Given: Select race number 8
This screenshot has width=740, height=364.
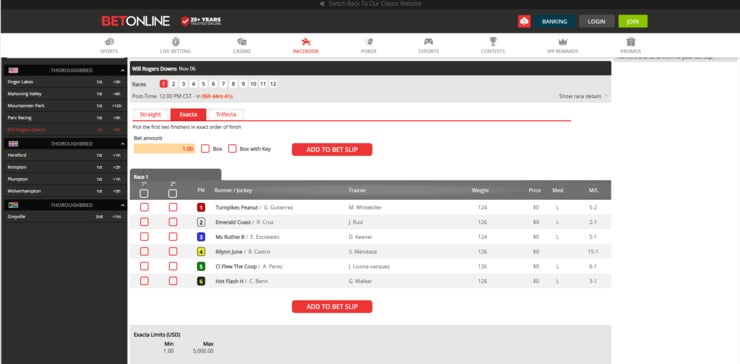Looking at the screenshot, I should click(233, 84).
